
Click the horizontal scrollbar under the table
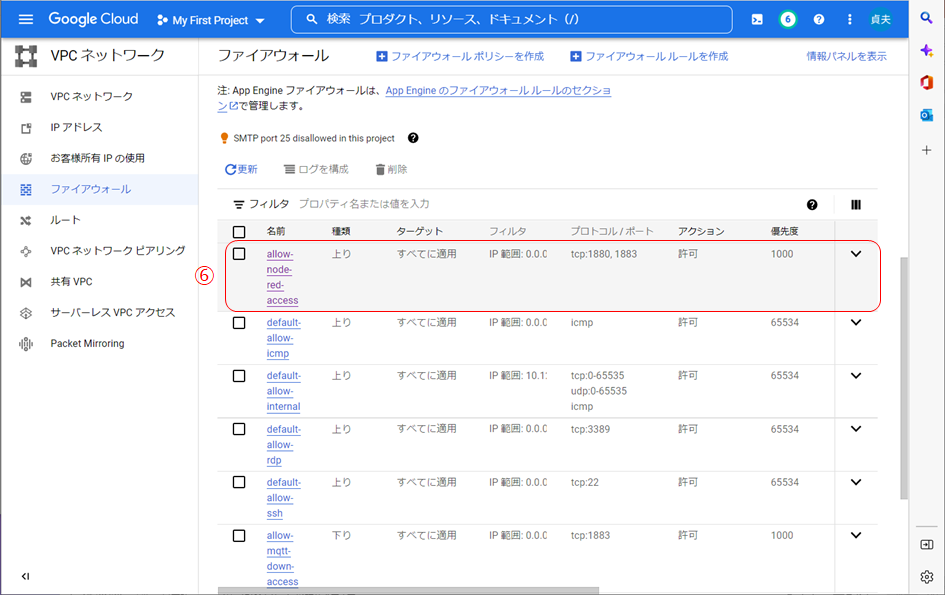pos(400,590)
